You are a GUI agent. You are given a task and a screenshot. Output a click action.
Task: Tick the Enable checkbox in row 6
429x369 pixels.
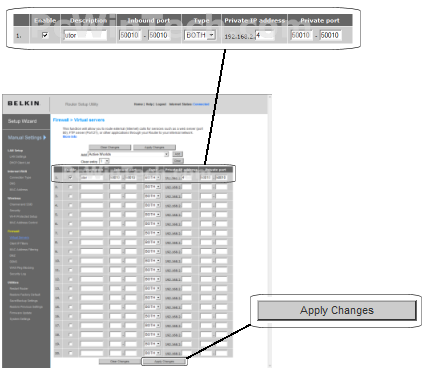tap(70, 224)
